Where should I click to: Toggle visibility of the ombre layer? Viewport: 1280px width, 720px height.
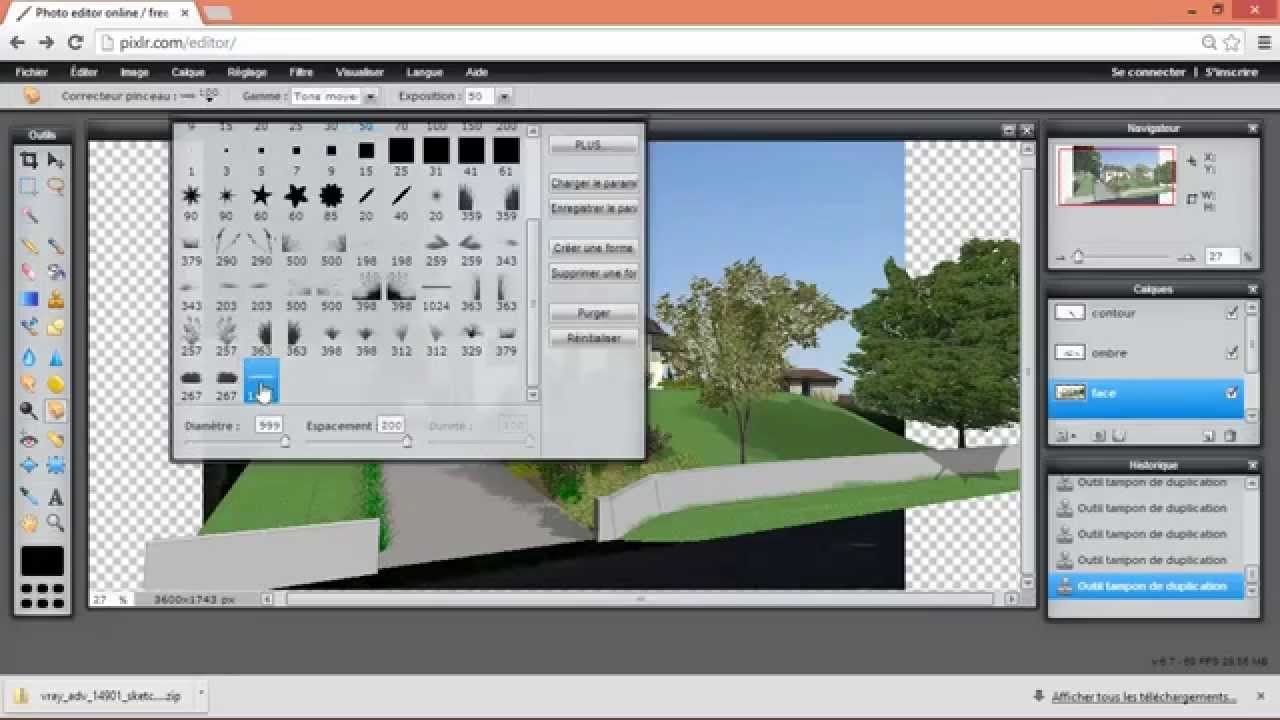1232,353
